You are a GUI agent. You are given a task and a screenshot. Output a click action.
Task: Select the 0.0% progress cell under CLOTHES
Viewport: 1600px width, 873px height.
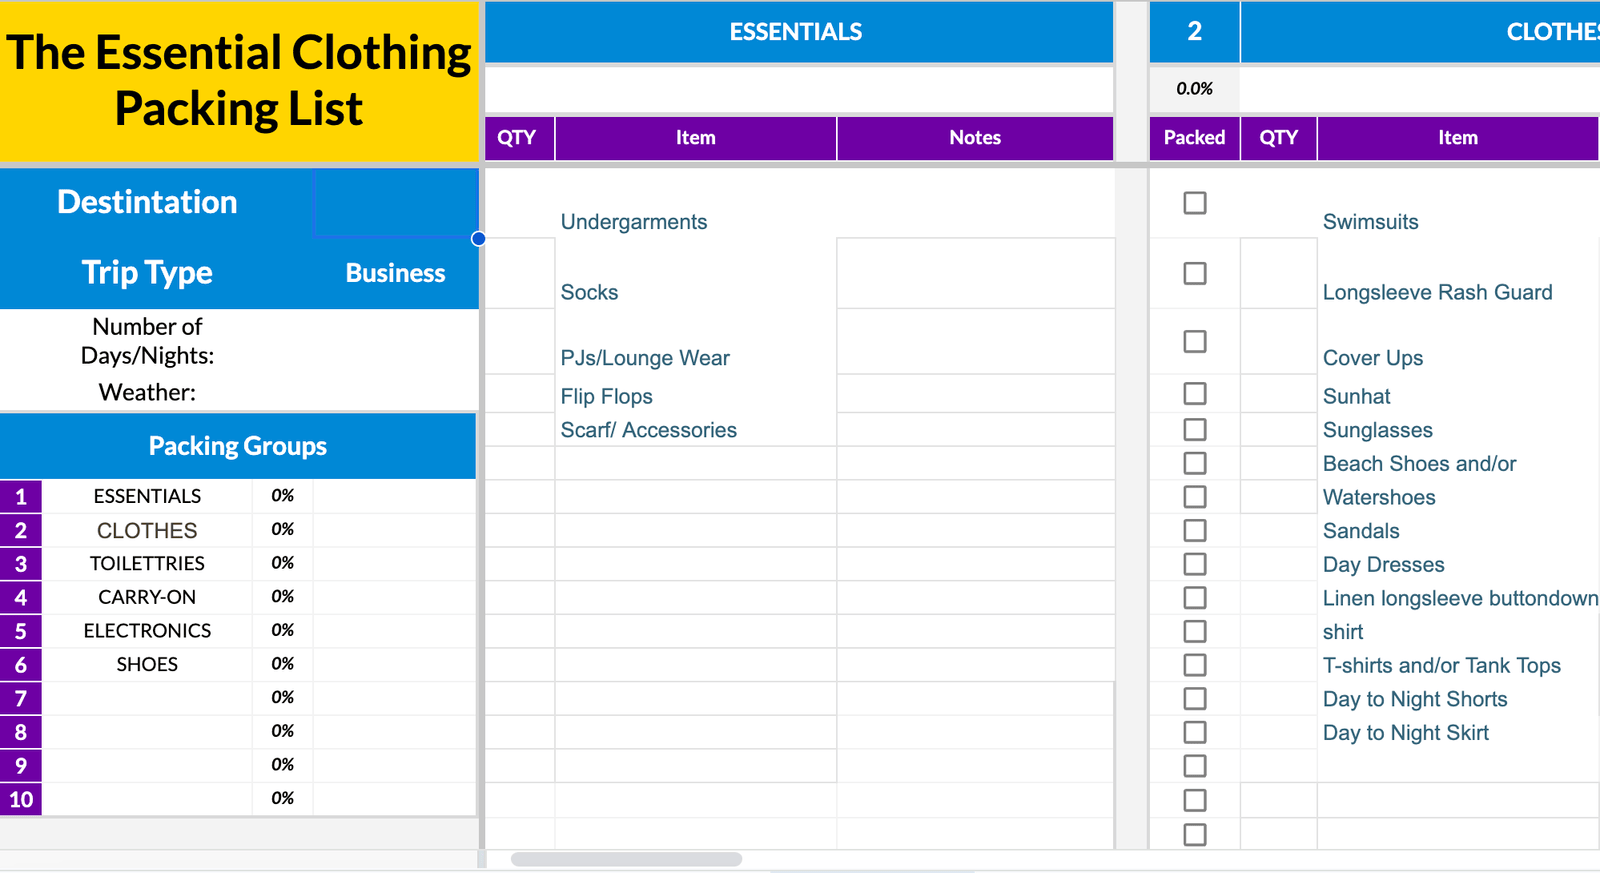coord(1194,89)
